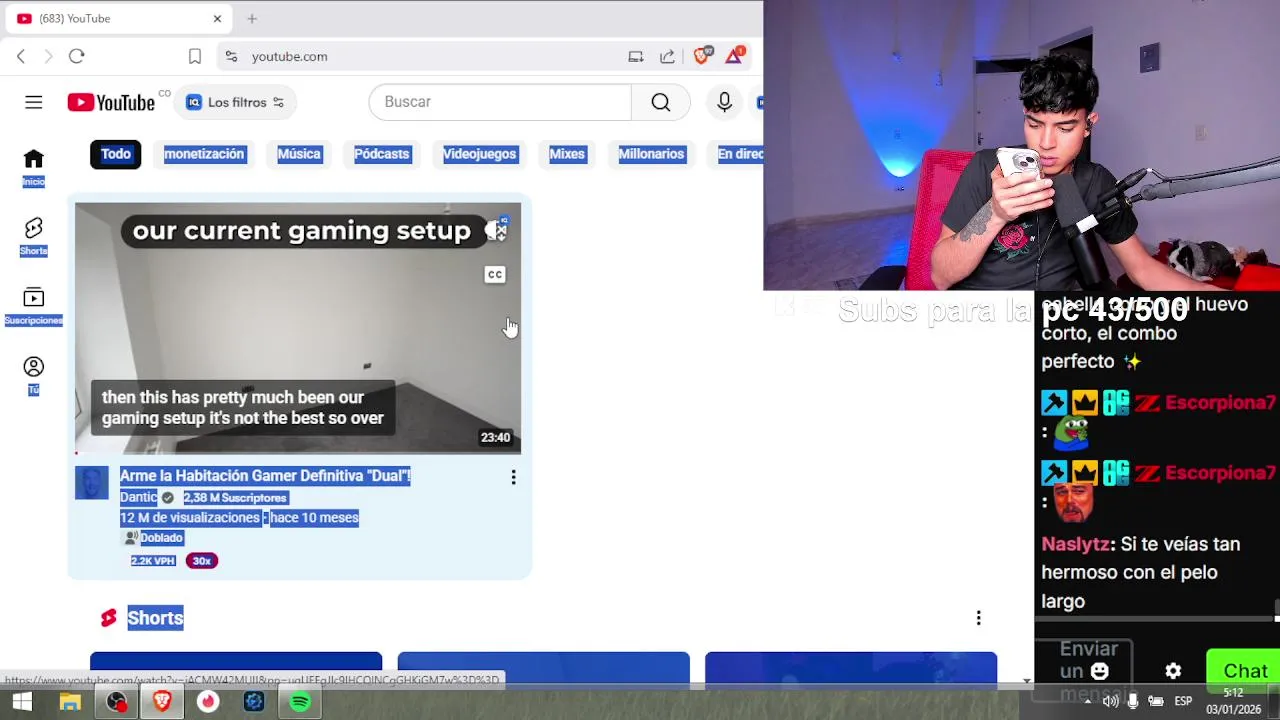1280x720 pixels.
Task: Open the clock showing 03/01/2026
Action: pyautogui.click(x=1233, y=701)
